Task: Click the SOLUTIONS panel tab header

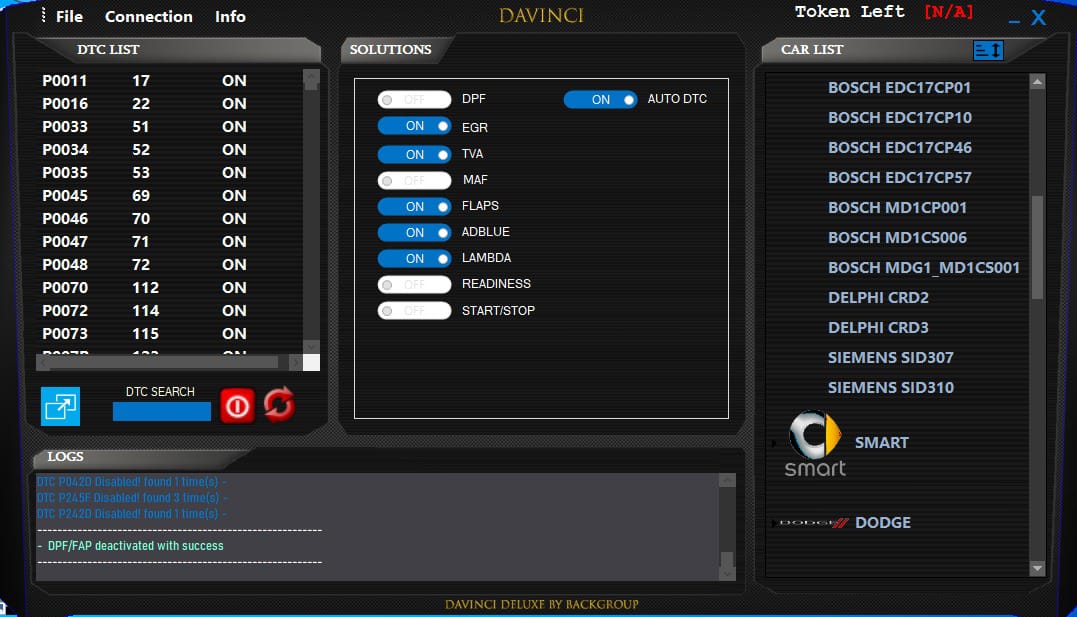Action: point(390,50)
